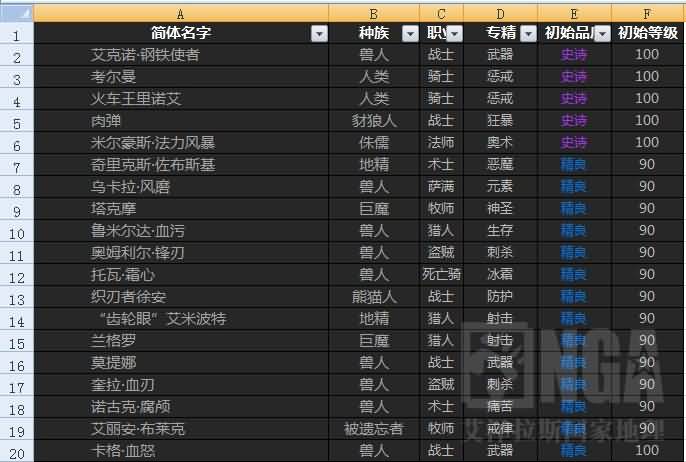686x462 pixels.
Task: Click cell 塔克摩
Action: tap(181, 209)
